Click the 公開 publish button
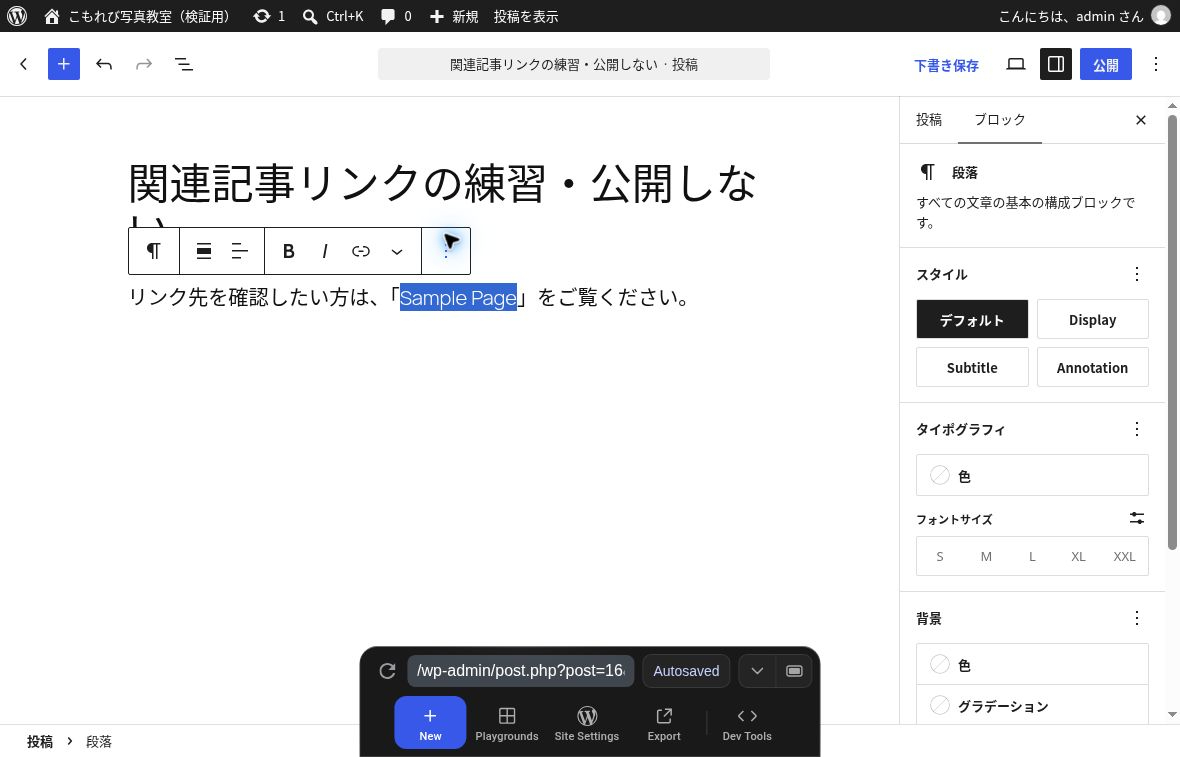 click(x=1105, y=64)
